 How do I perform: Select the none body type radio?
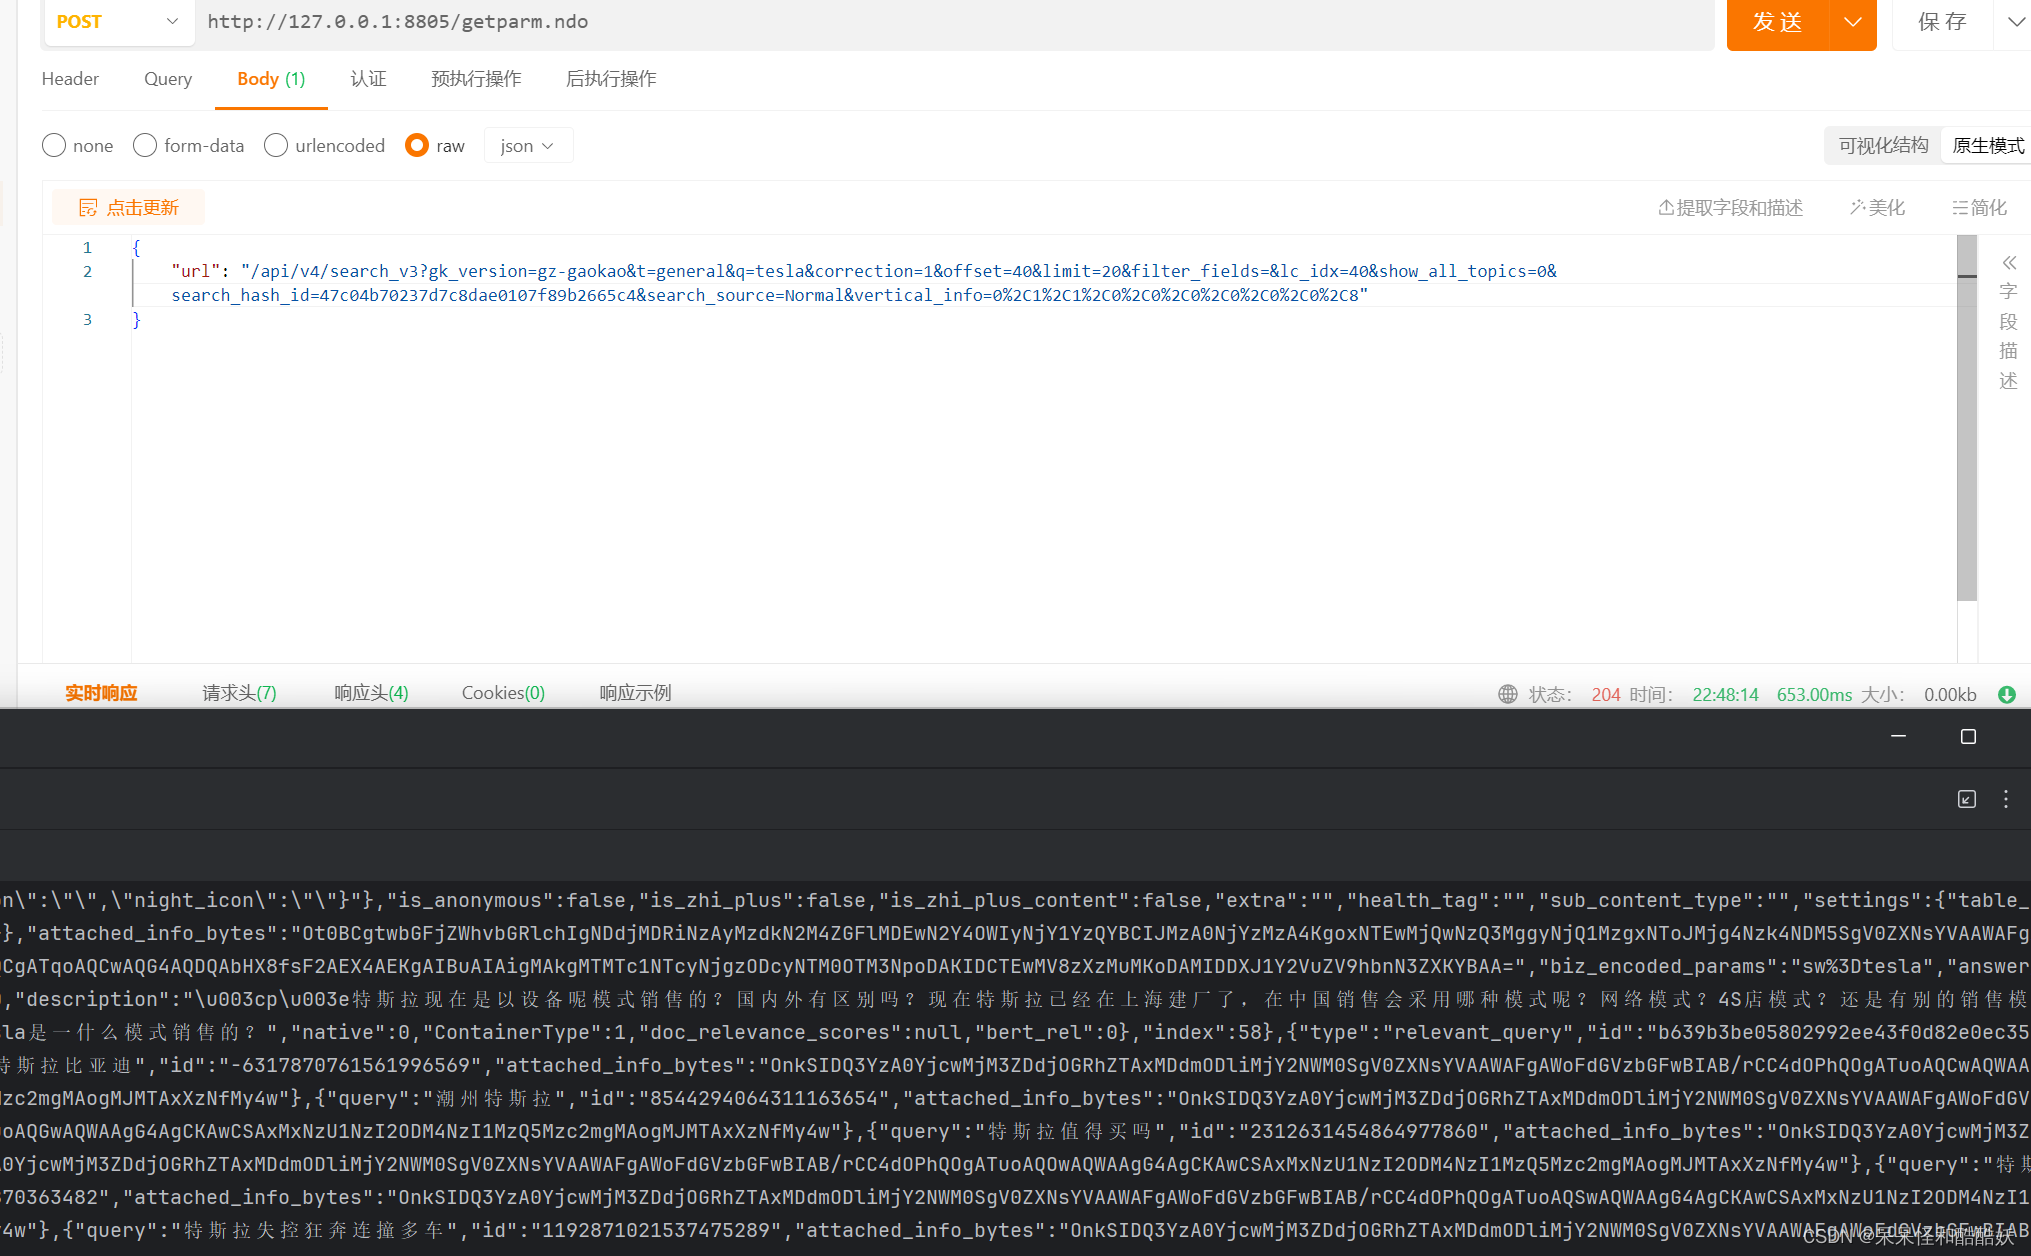pos(54,146)
